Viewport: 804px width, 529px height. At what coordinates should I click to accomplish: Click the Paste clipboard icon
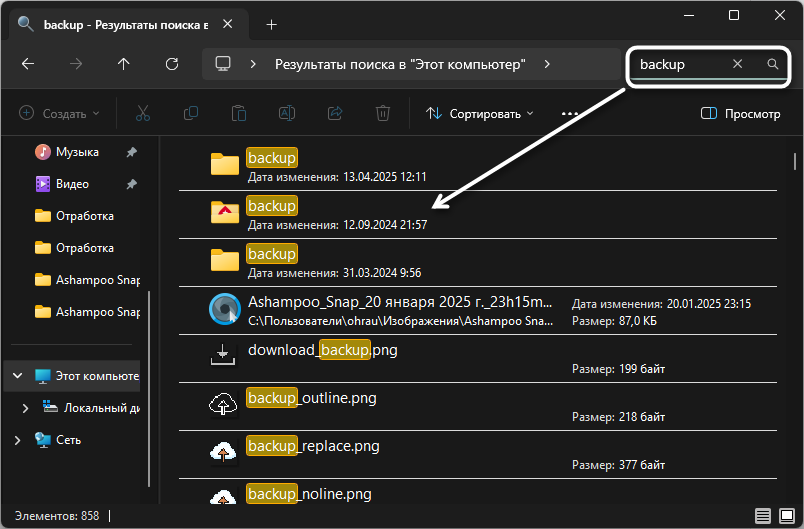pyautogui.click(x=238, y=114)
